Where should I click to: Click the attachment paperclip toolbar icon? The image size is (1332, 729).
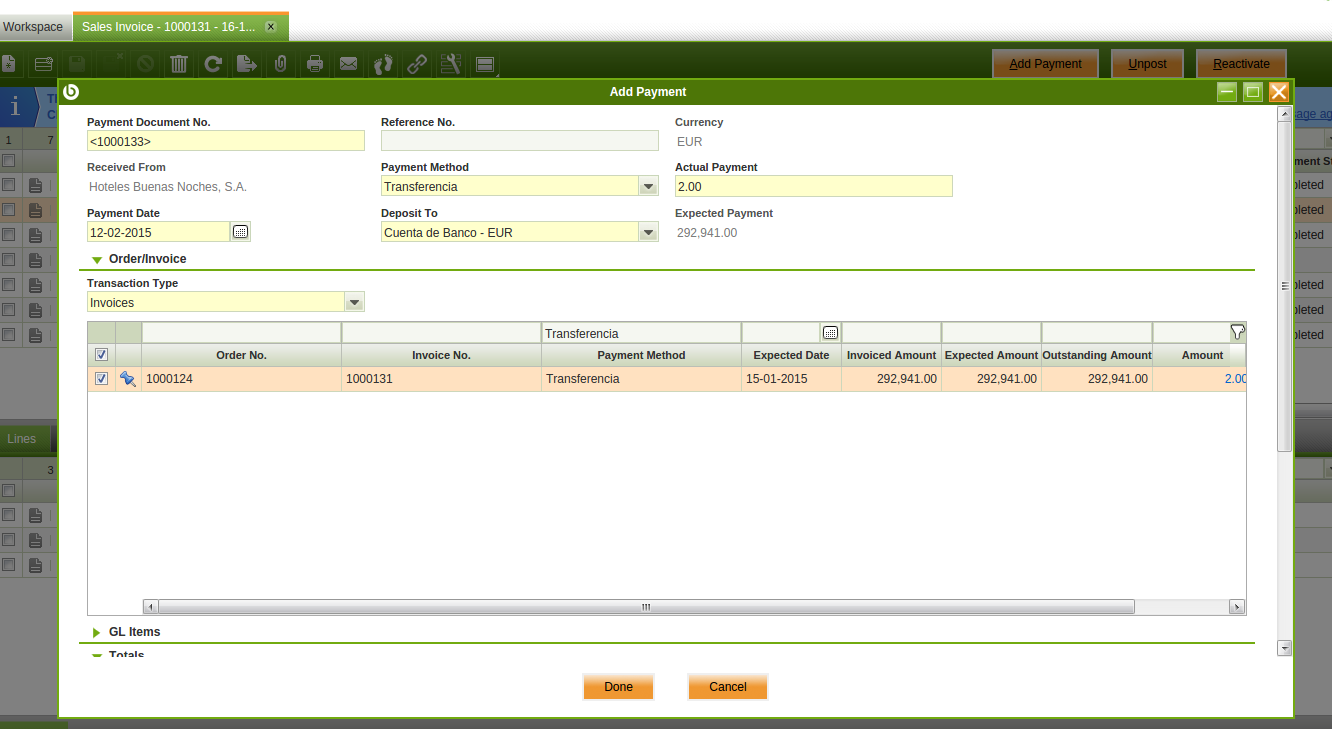coord(281,64)
